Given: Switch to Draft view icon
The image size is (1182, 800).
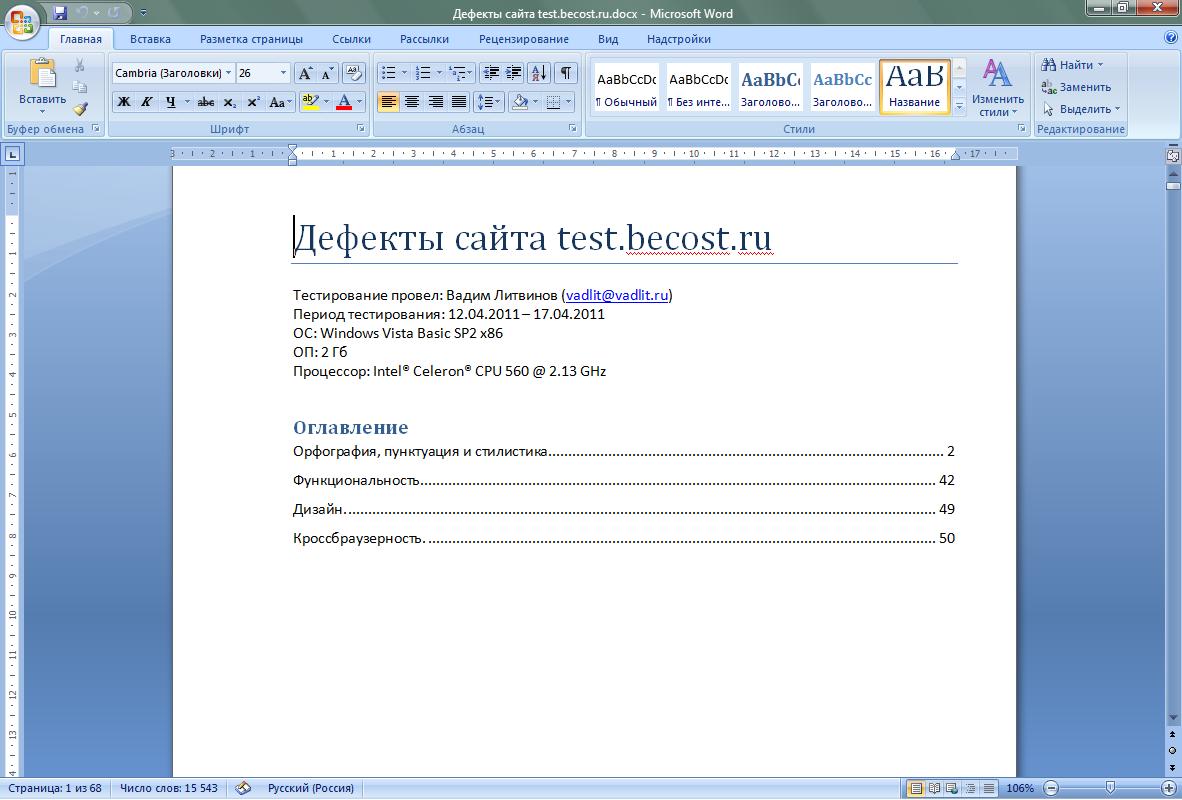Looking at the screenshot, I should pyautogui.click(x=988, y=789).
